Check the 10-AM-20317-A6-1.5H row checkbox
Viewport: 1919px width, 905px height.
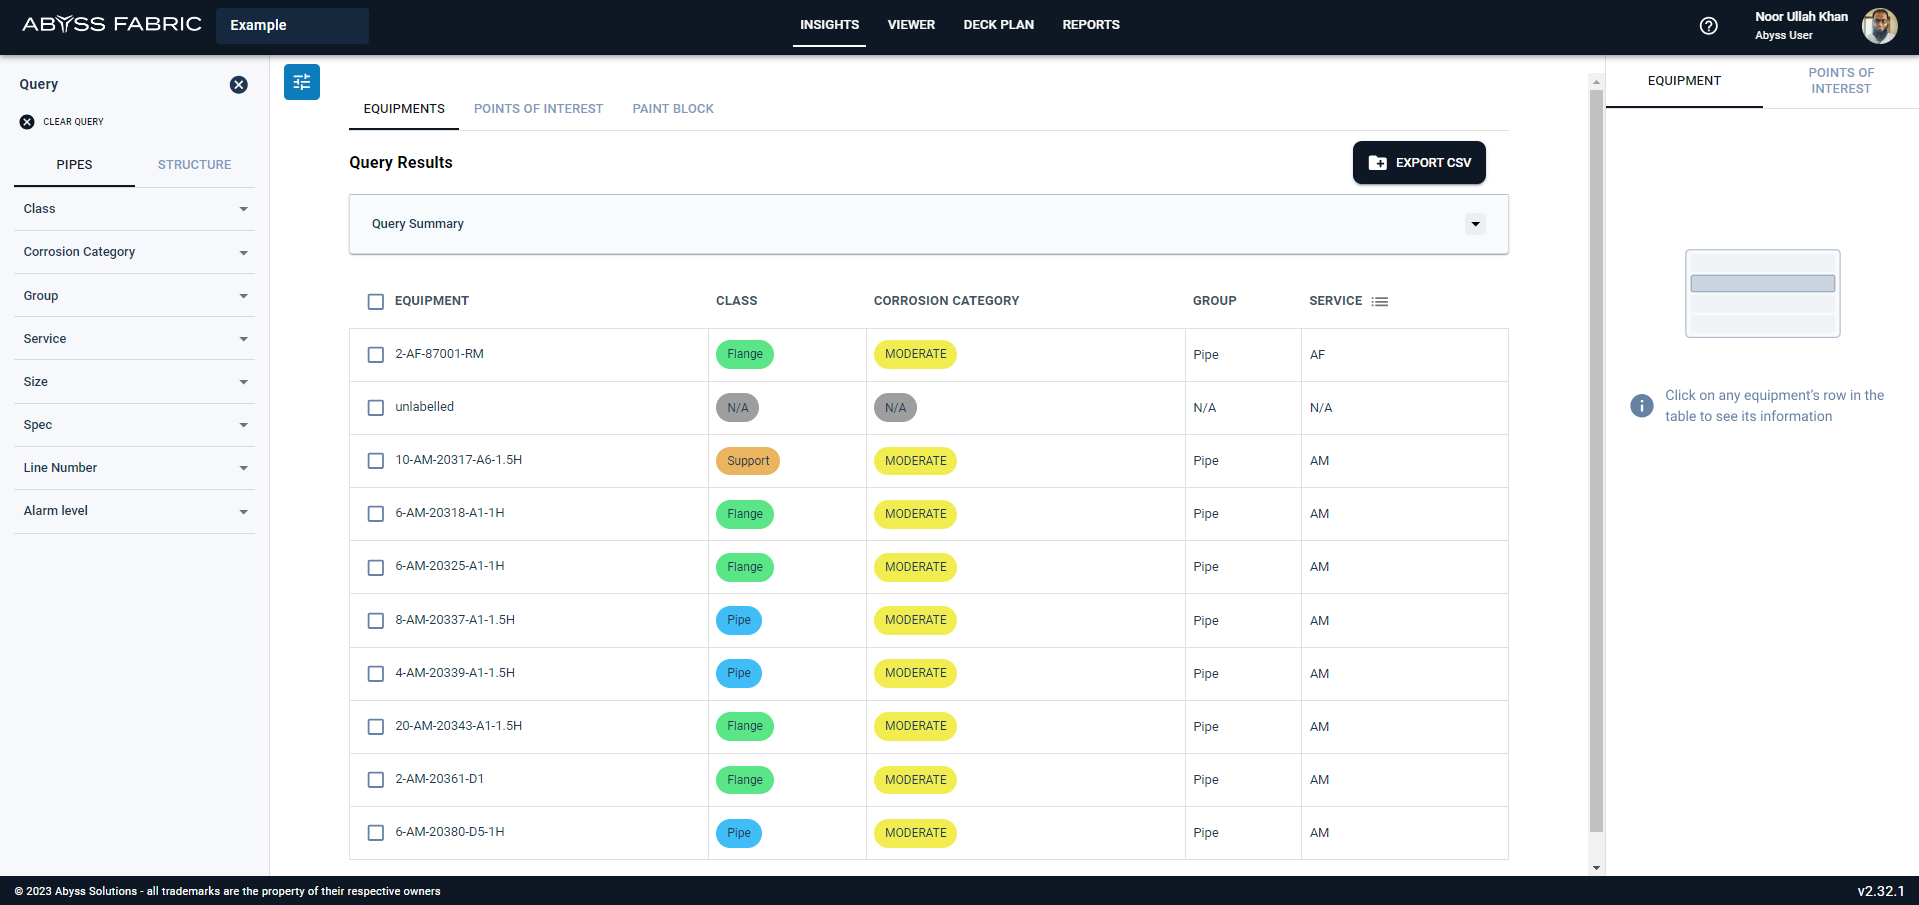(x=376, y=461)
